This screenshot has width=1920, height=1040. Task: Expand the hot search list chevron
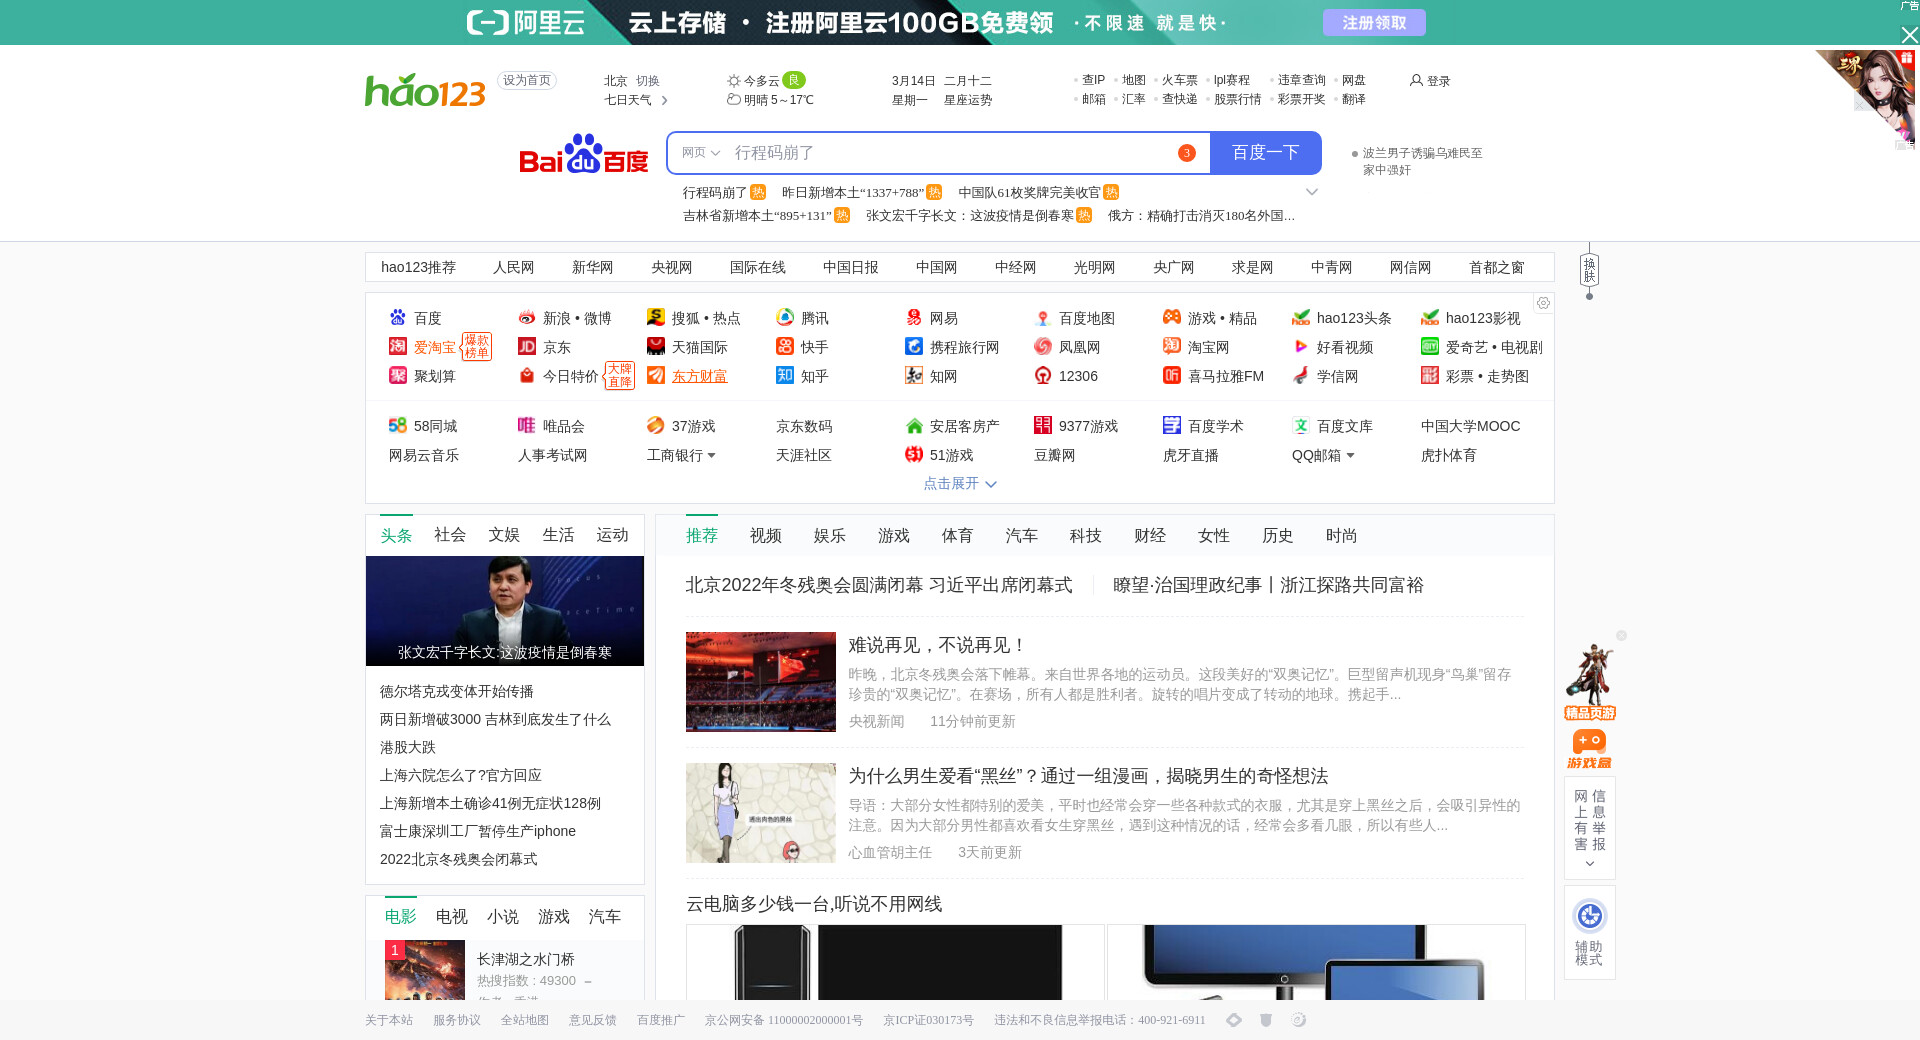1312,192
